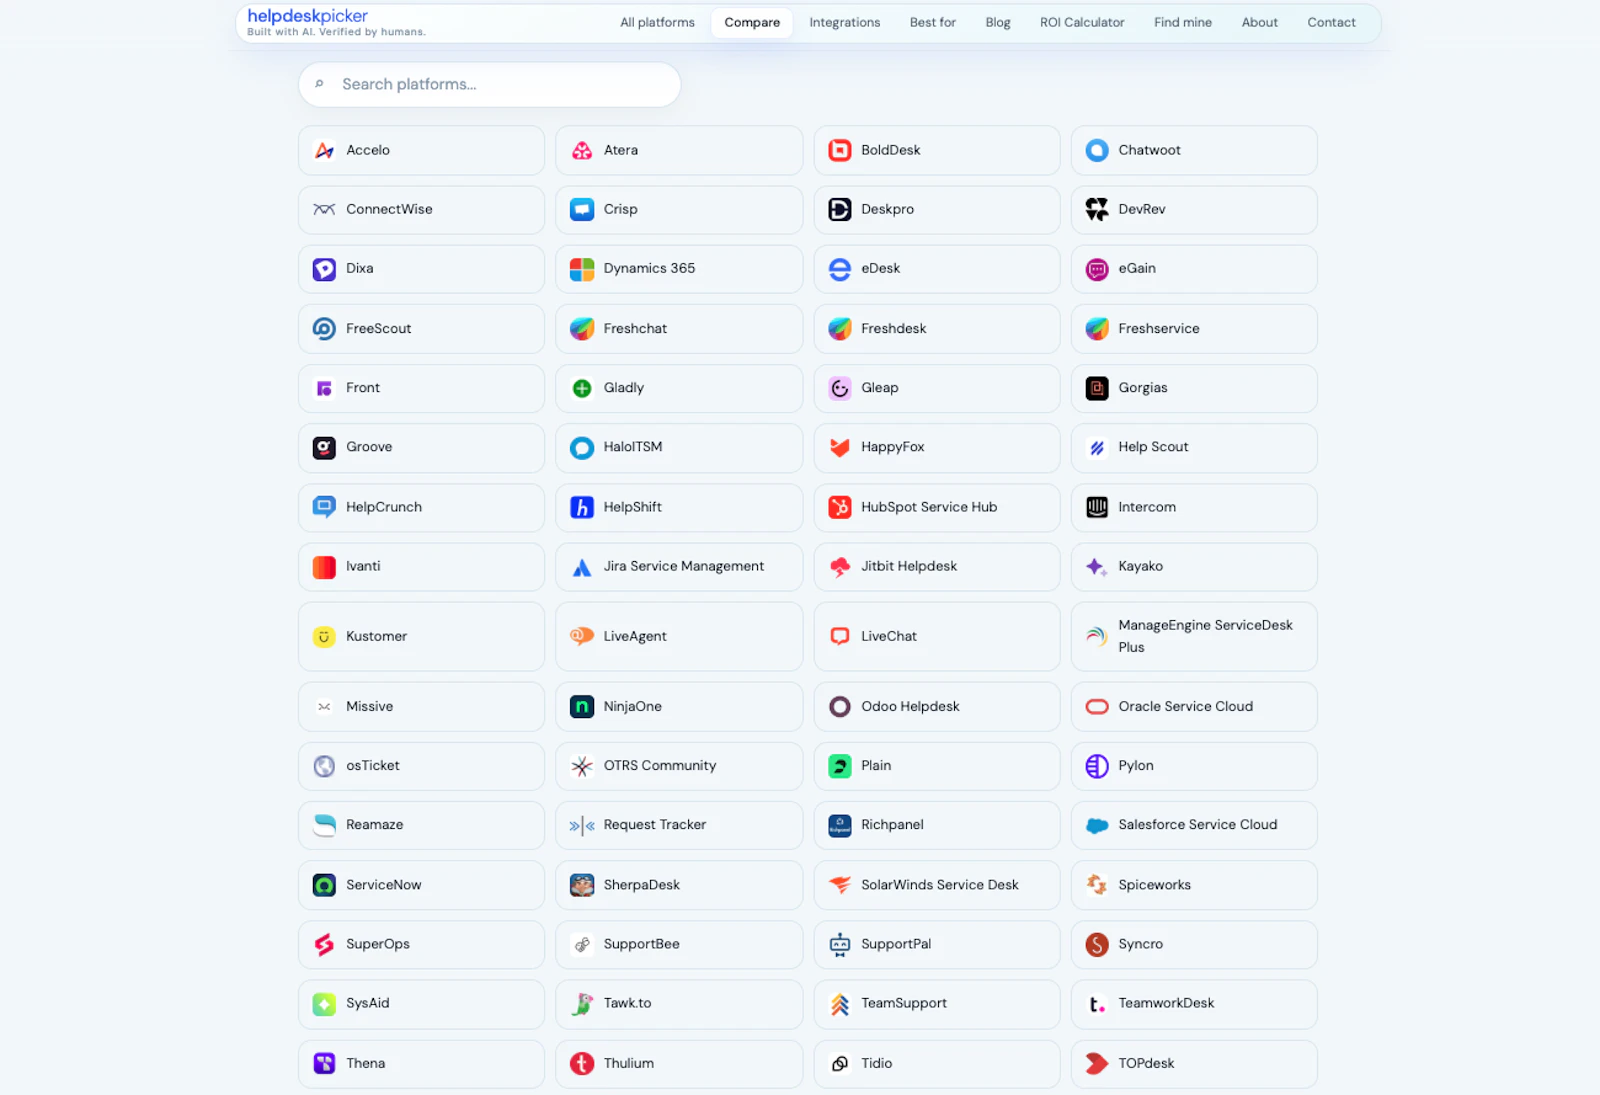Click the Accelo logo icon
Screen dimensions: 1600x1095
(x=324, y=150)
